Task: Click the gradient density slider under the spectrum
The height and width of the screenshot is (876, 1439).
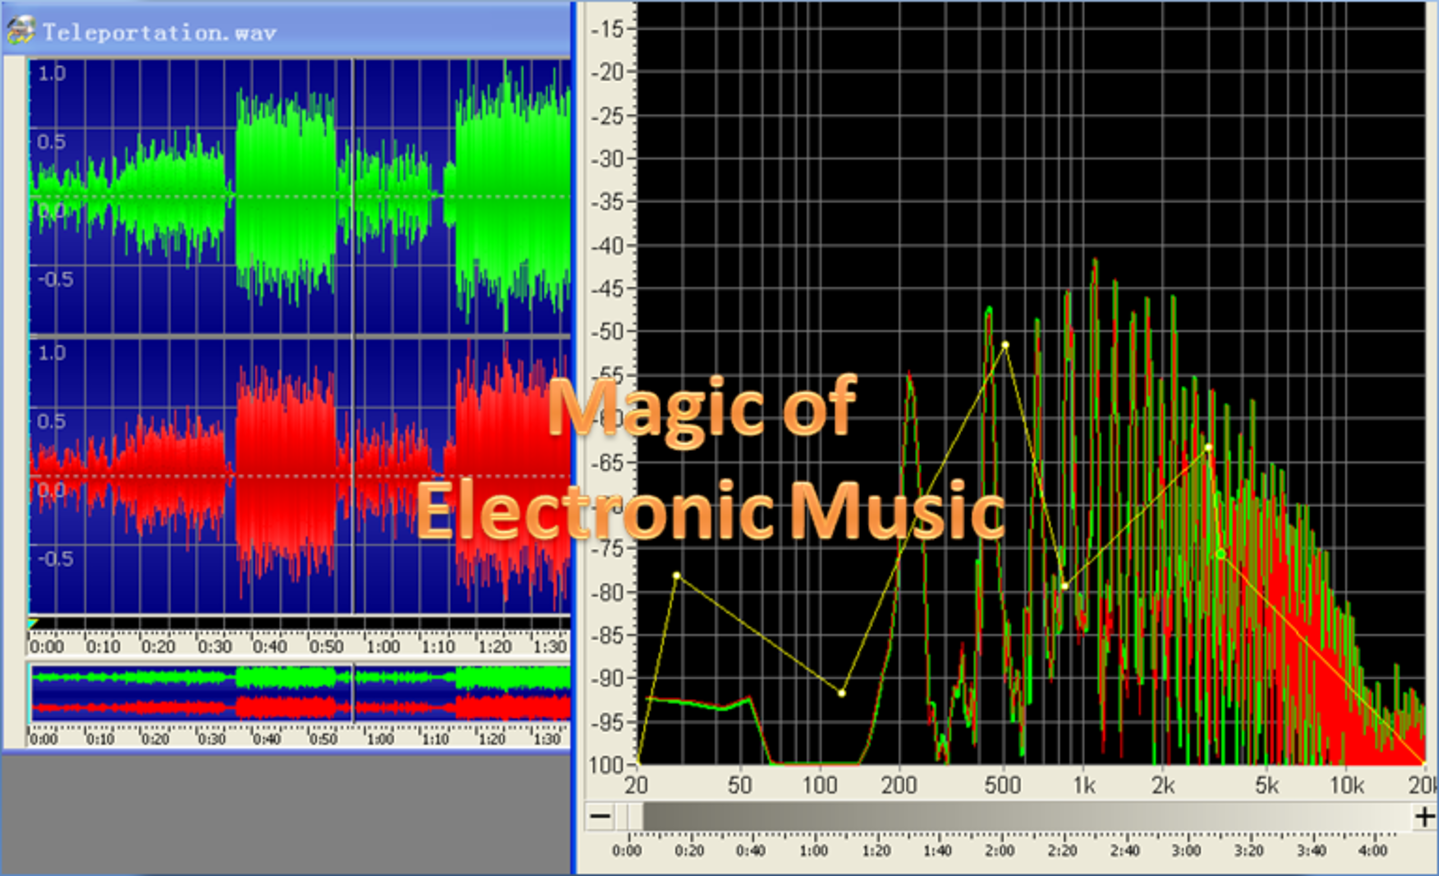Action: point(1010,817)
